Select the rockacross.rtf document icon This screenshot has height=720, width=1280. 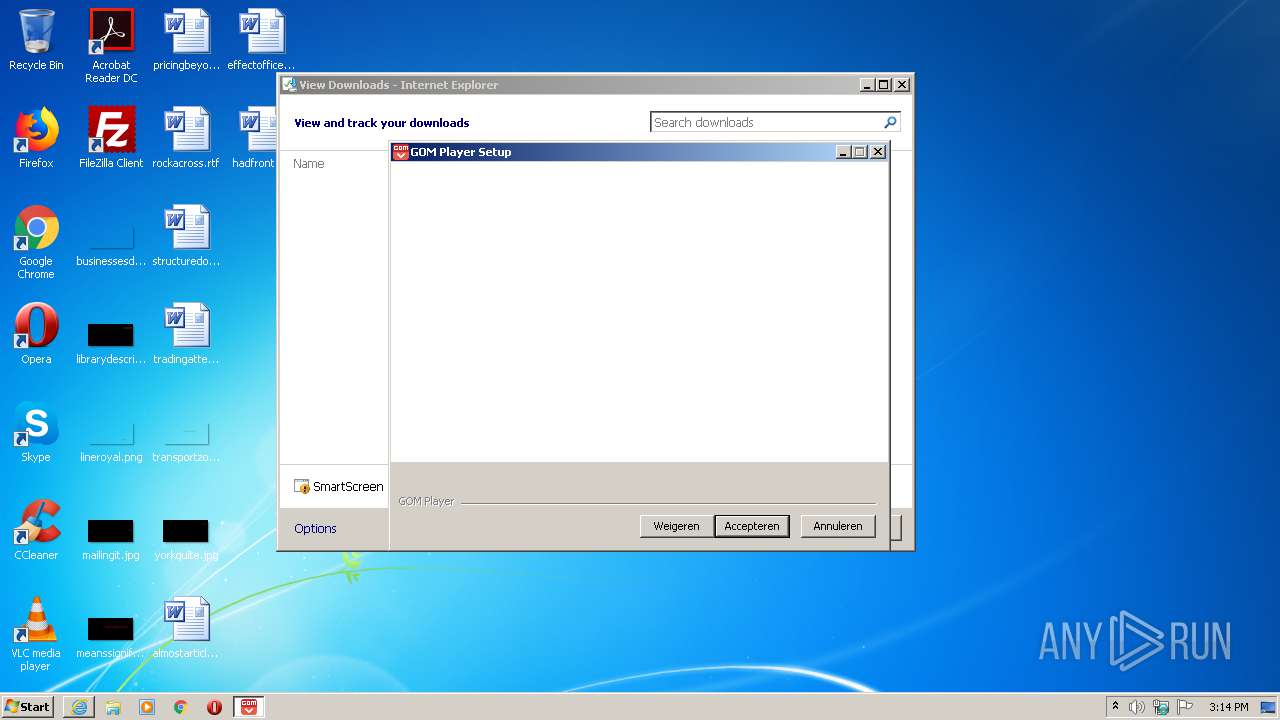(187, 138)
